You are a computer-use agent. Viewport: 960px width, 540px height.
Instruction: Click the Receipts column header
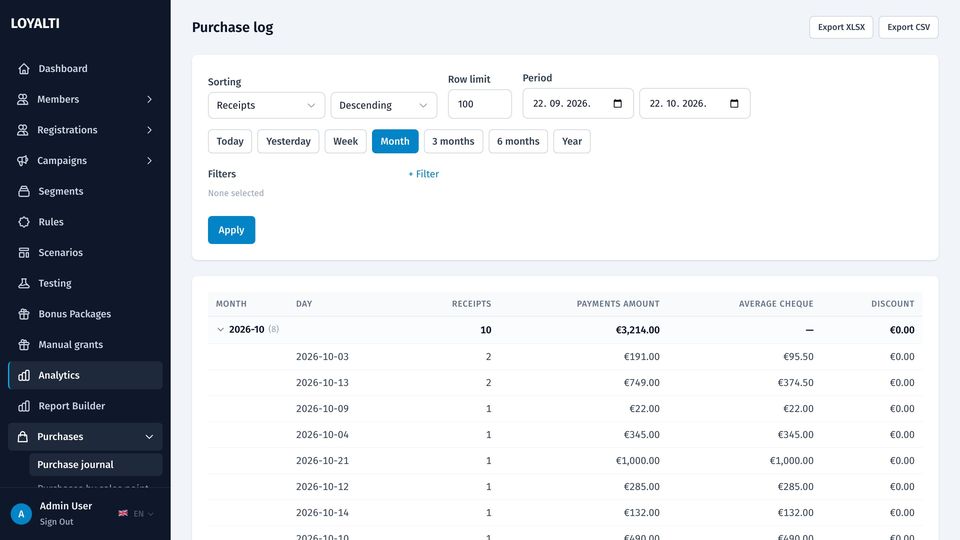471,304
